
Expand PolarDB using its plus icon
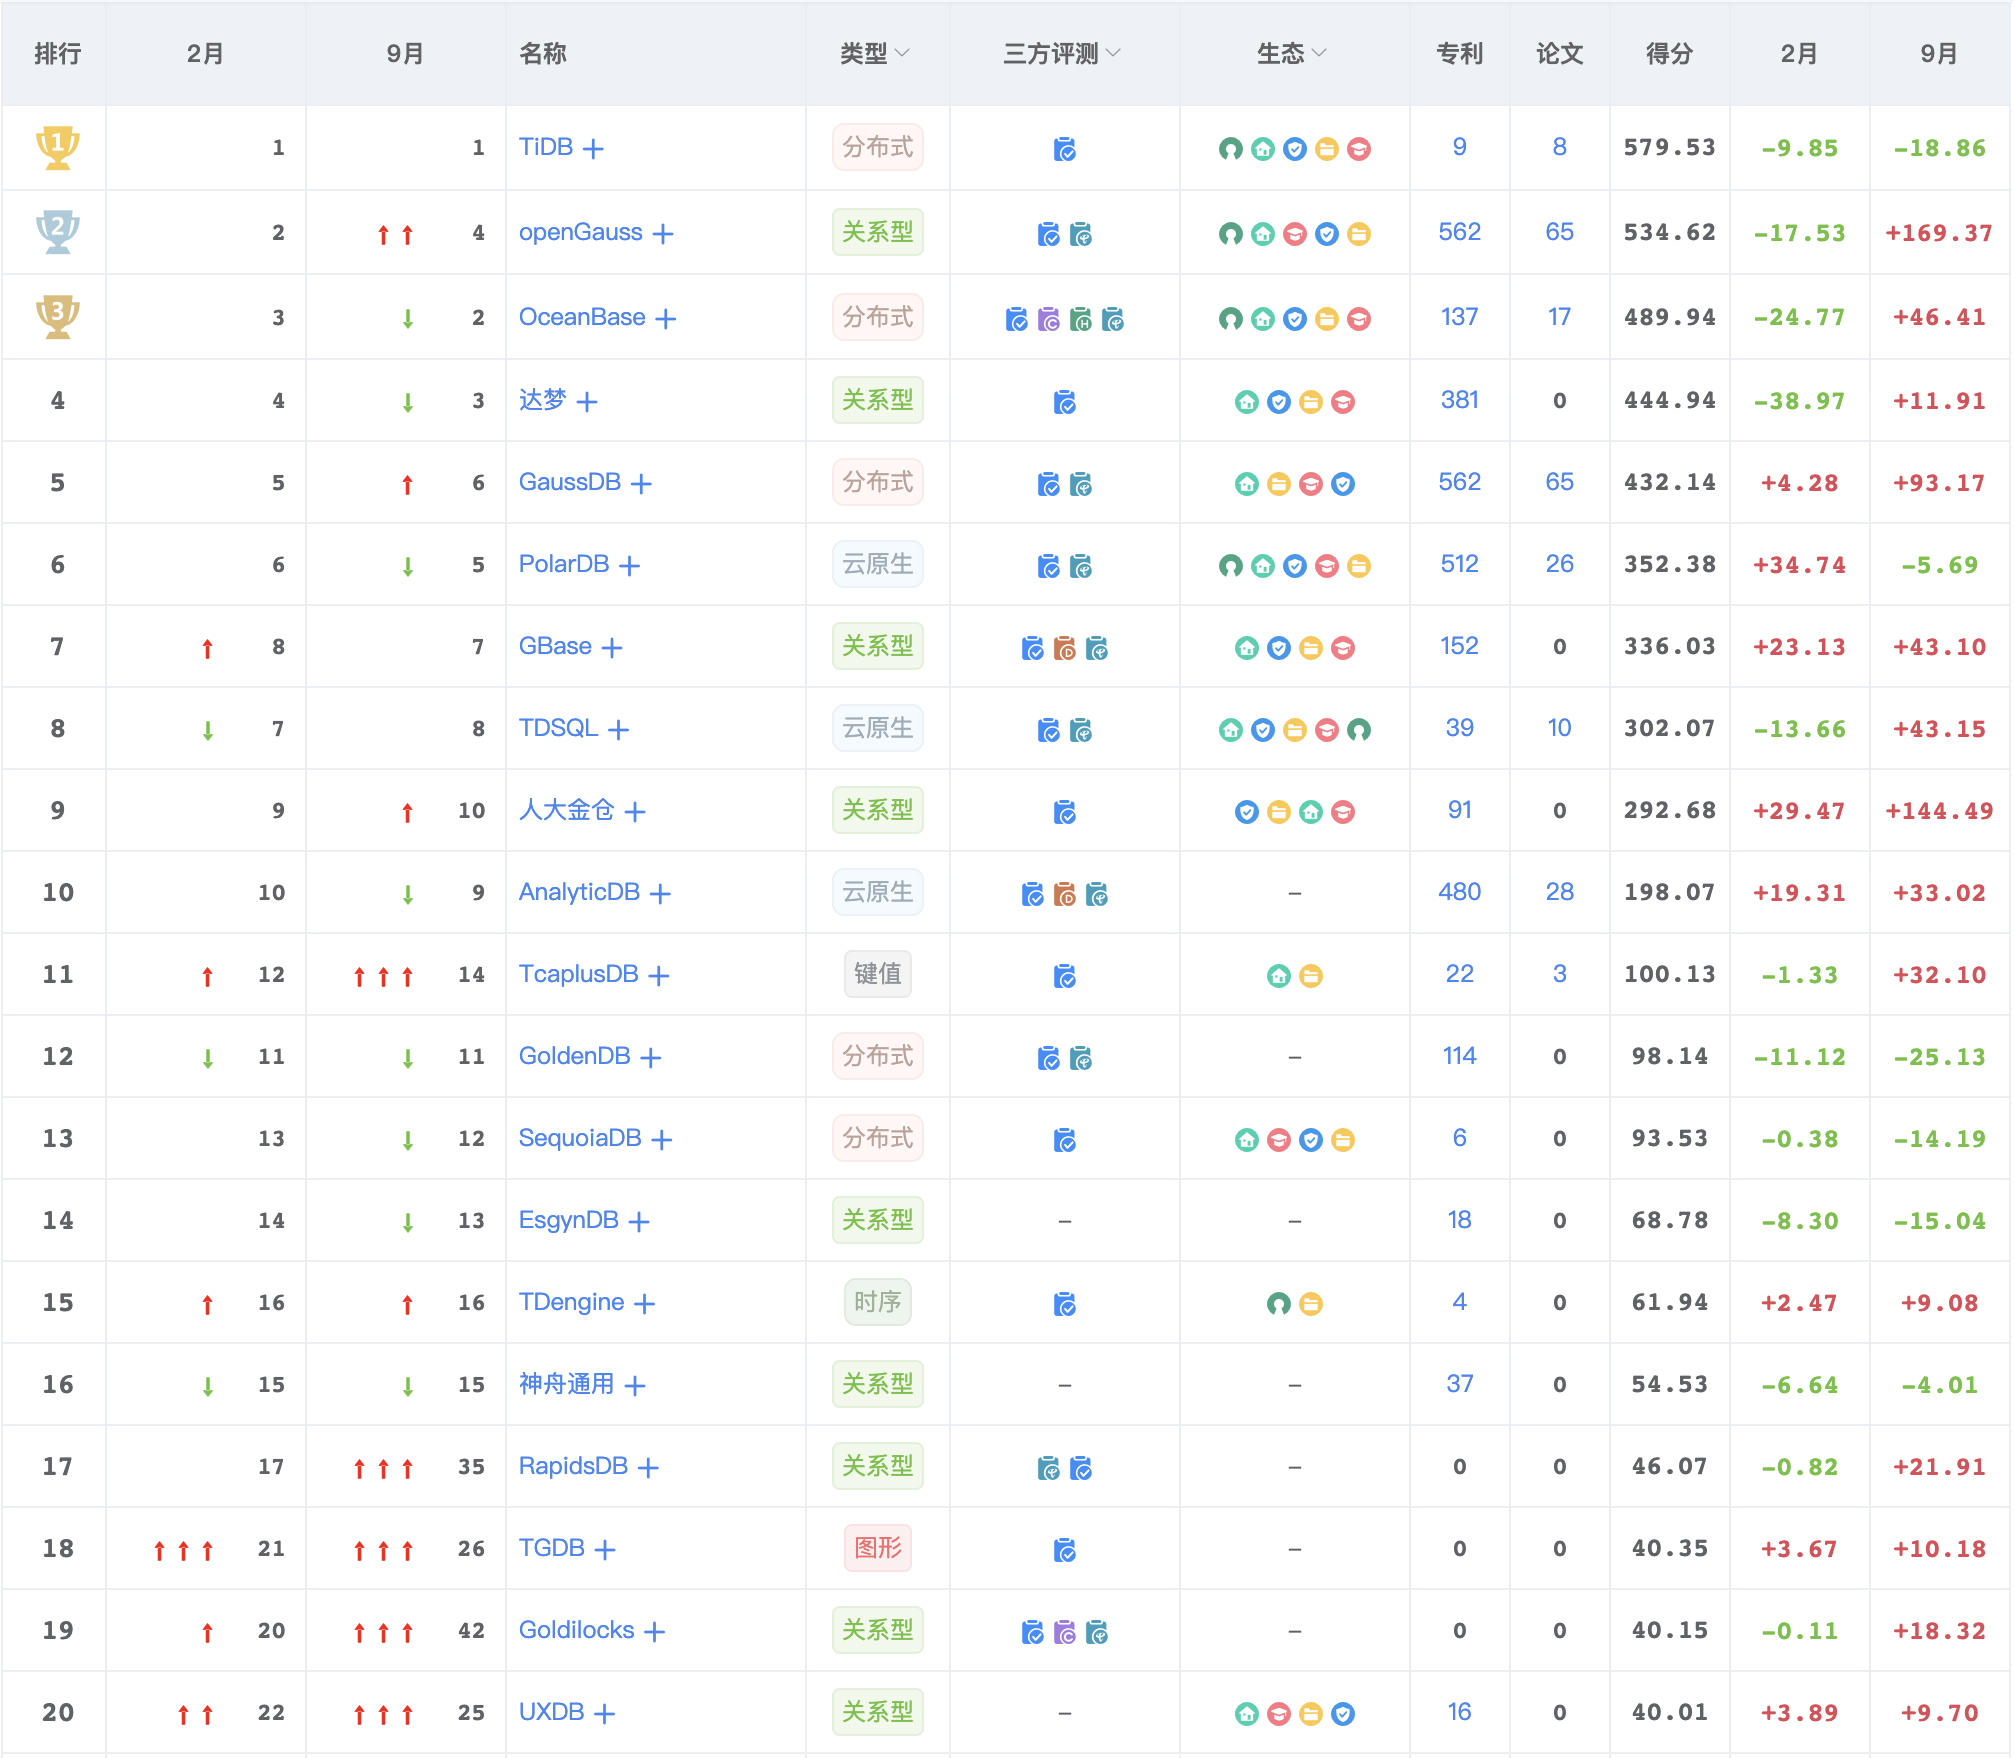click(x=629, y=566)
